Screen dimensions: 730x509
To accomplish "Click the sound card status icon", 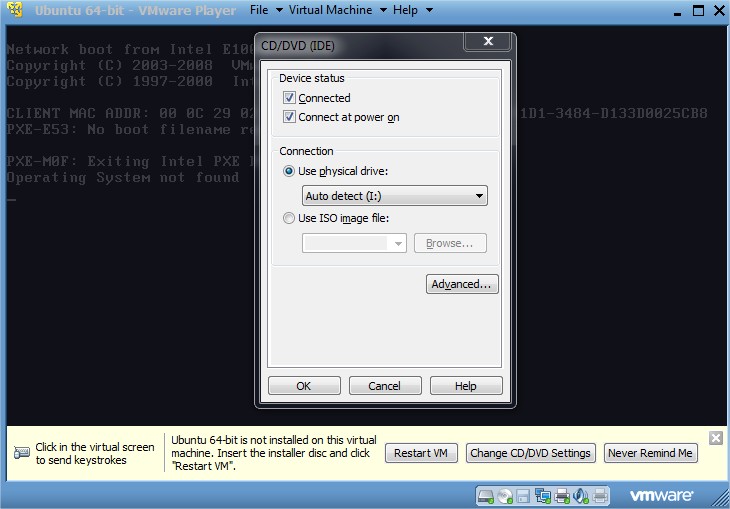I will click(x=581, y=496).
